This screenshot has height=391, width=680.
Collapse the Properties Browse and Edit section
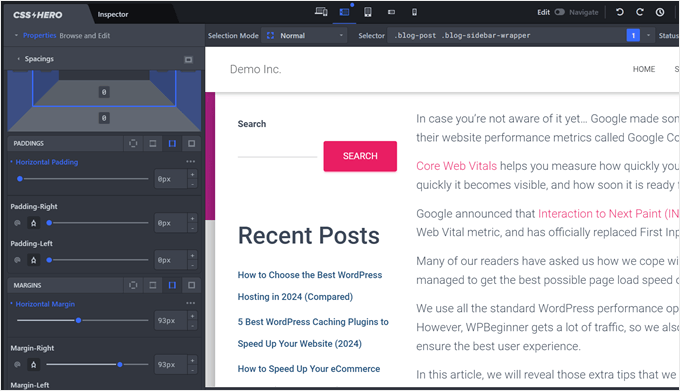click(16, 36)
